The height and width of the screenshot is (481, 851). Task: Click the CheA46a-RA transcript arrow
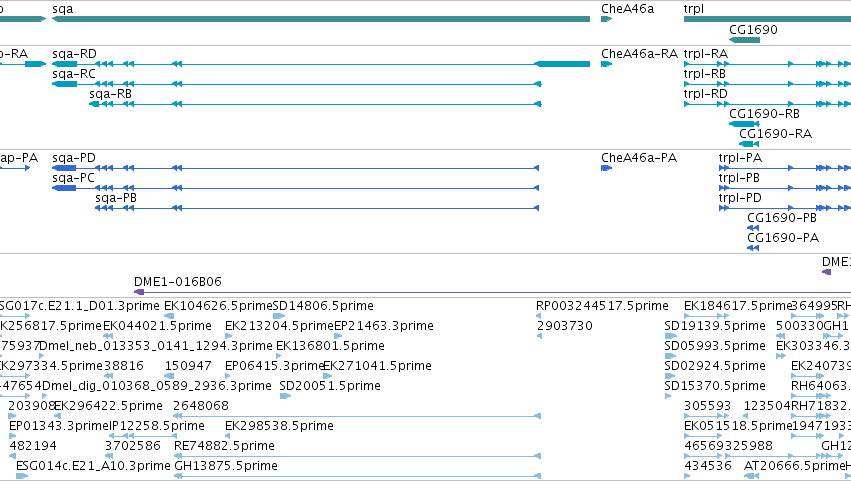[606, 64]
